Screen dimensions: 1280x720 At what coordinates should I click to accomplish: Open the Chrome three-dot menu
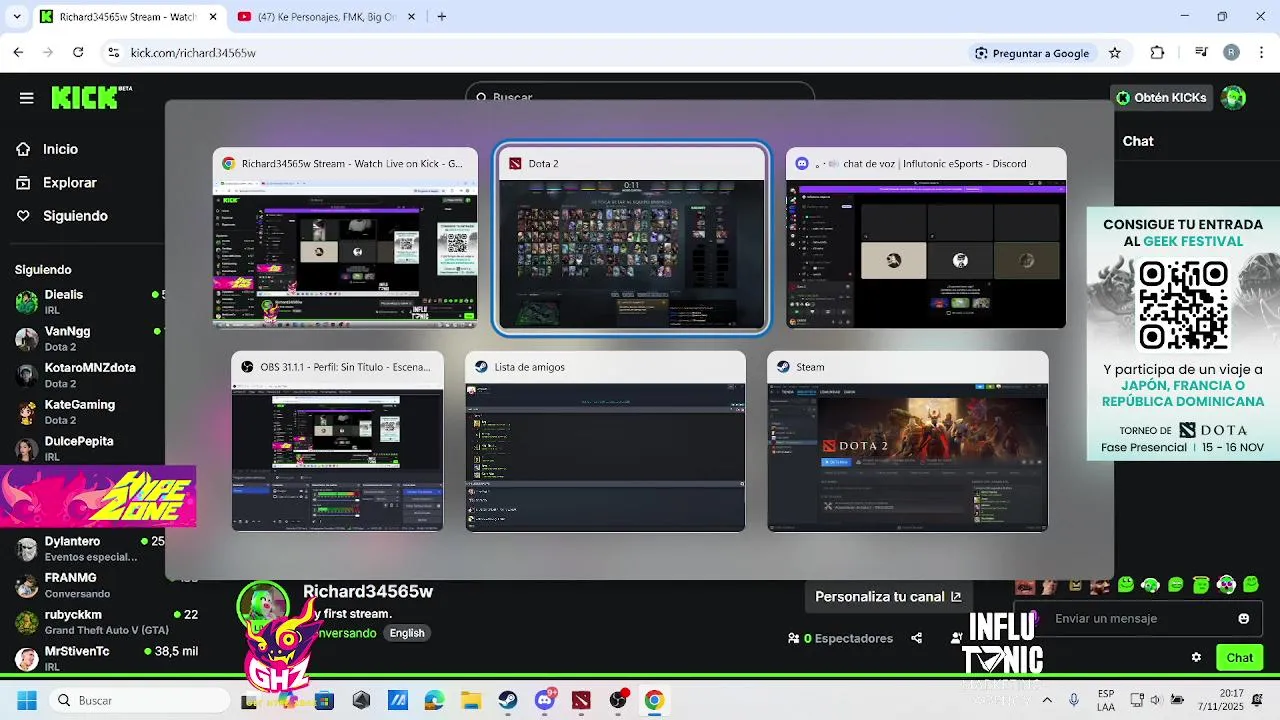click(x=1261, y=53)
